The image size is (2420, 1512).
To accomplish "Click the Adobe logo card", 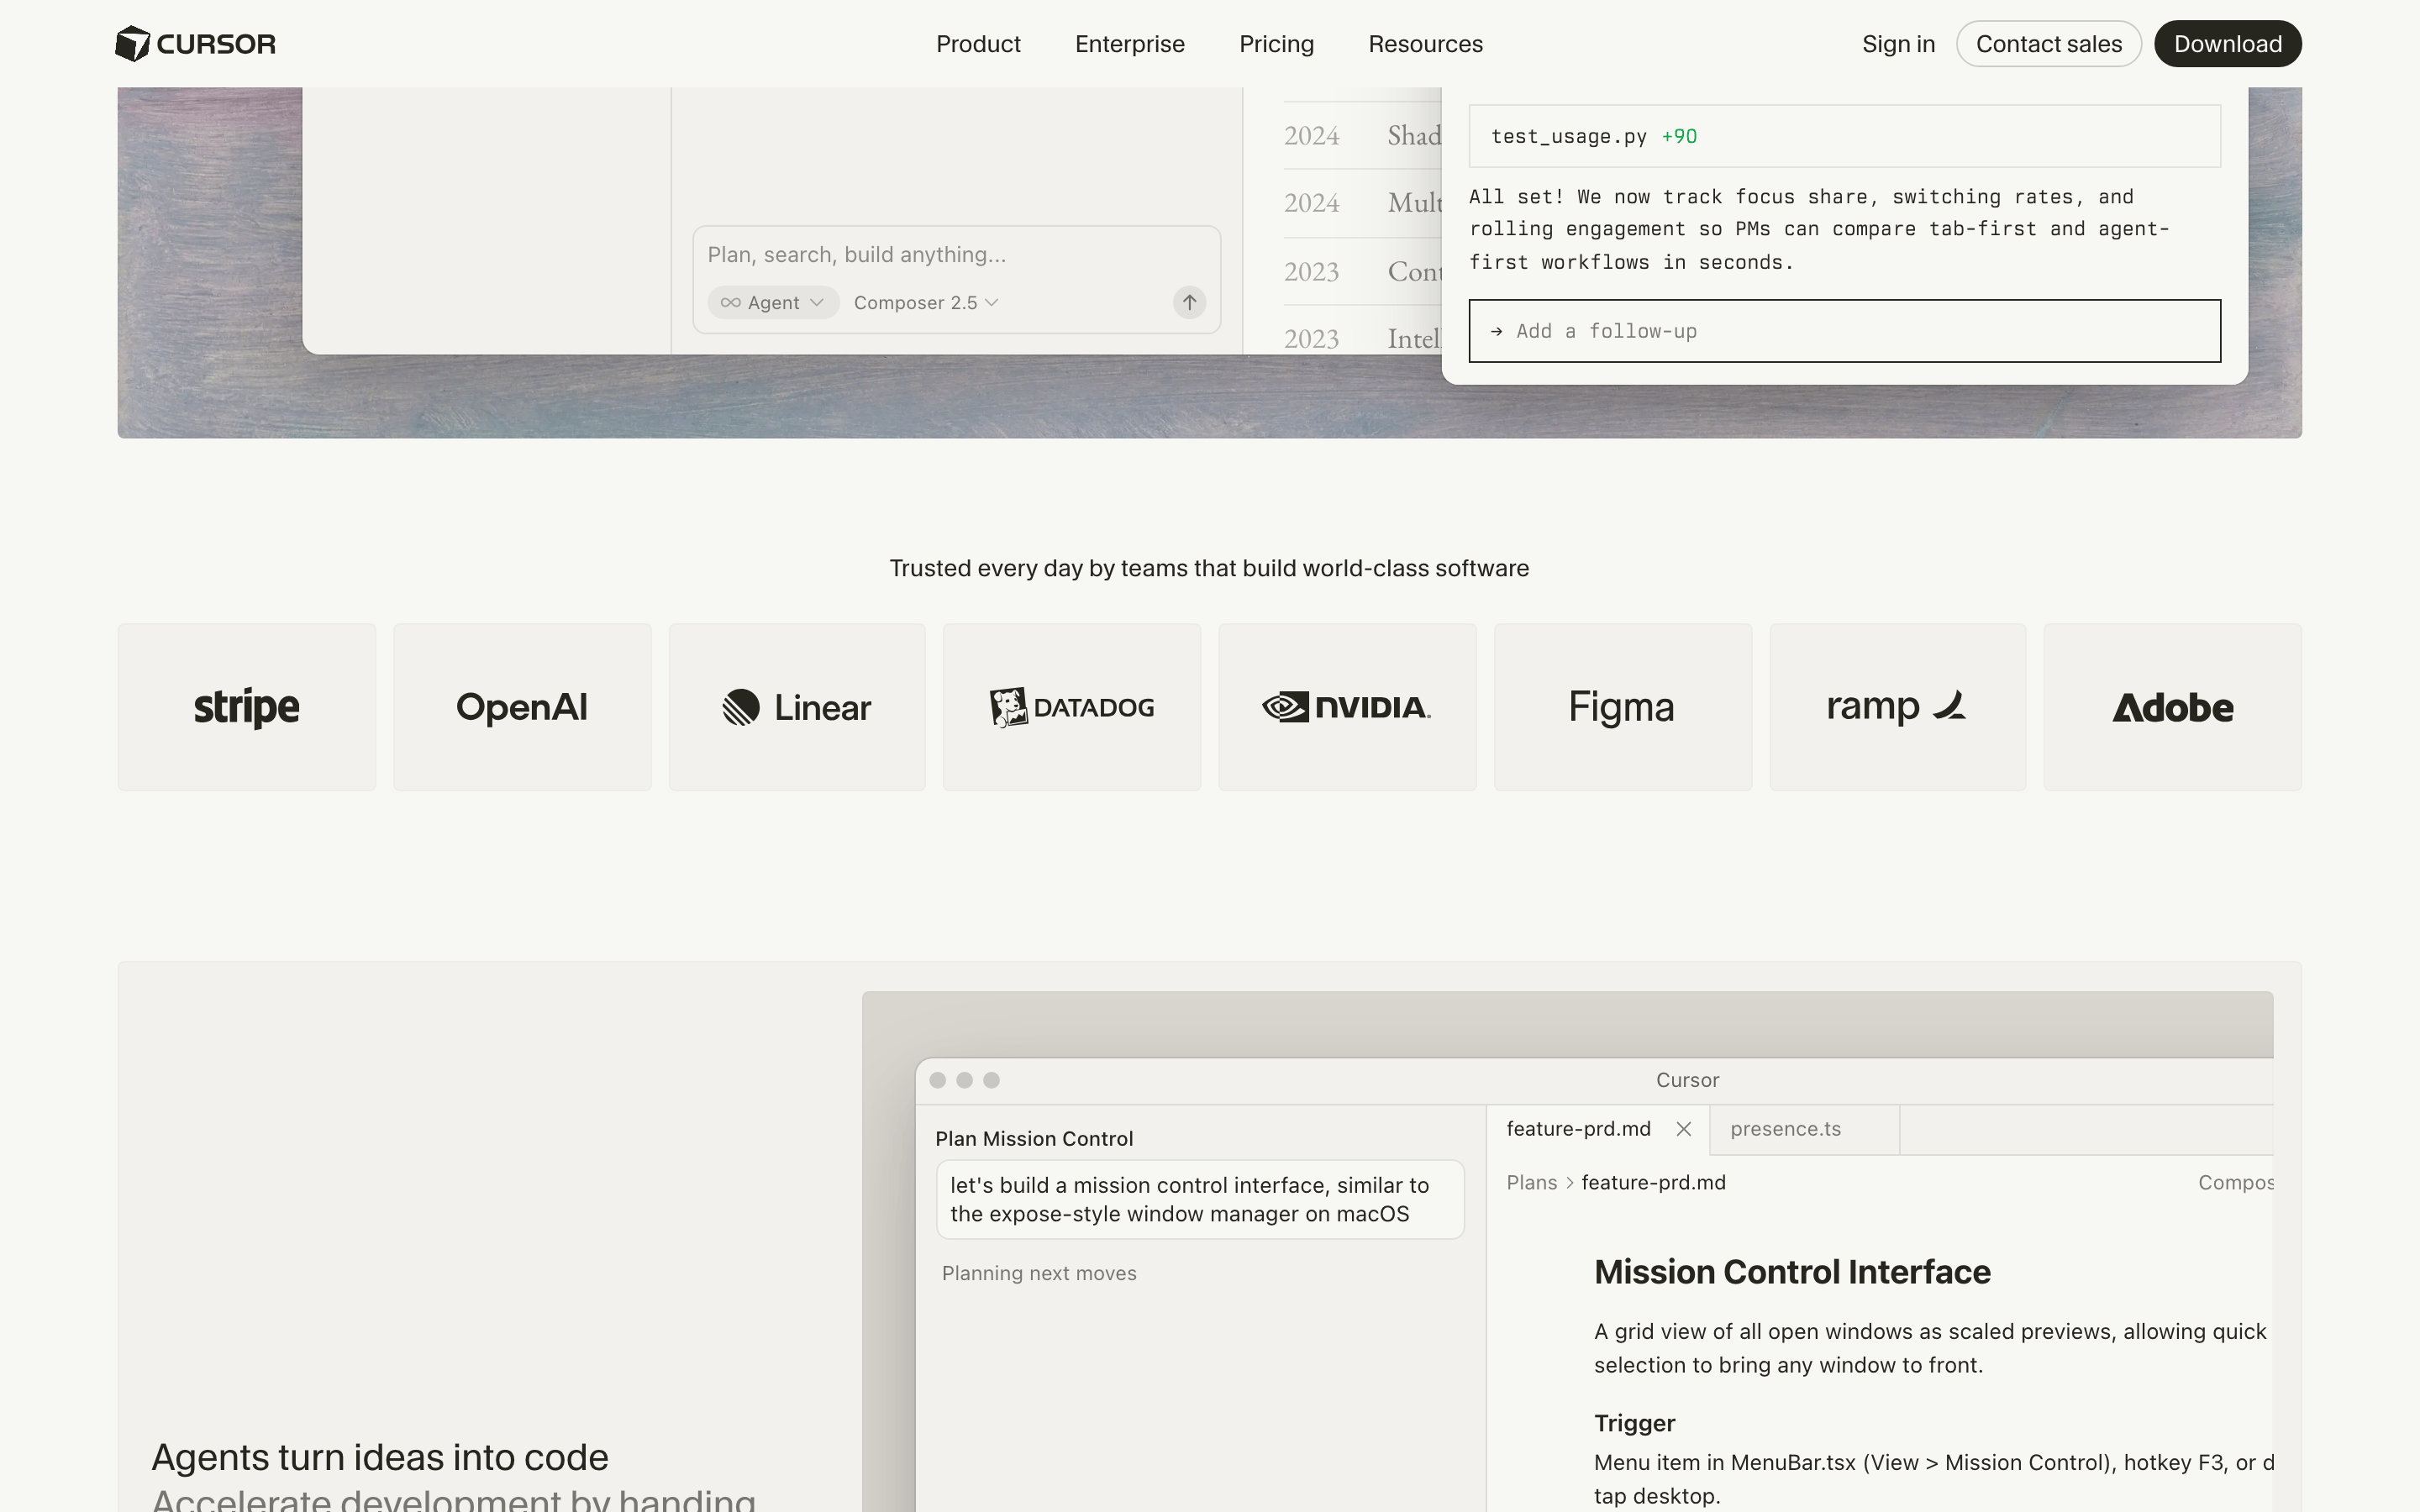I will (x=2173, y=707).
